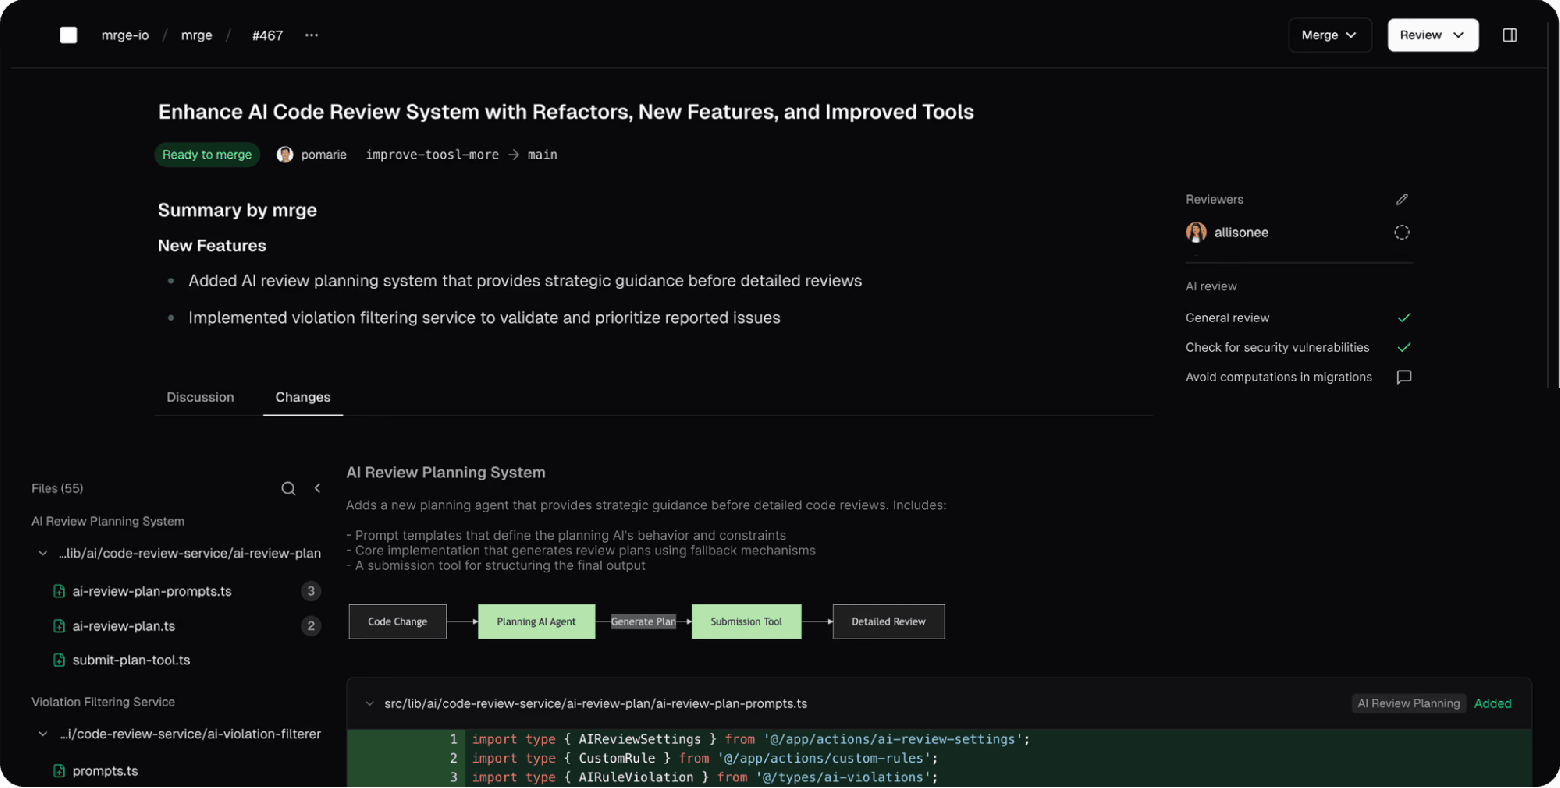The width and height of the screenshot is (1560, 788).
Task: Open the Review dropdown button
Action: (x=1432, y=35)
